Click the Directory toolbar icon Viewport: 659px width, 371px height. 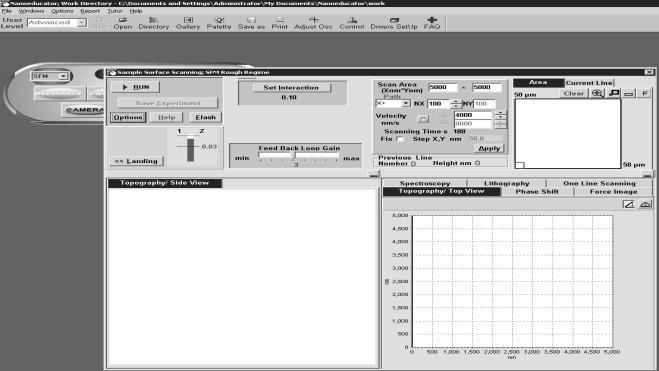[x=154, y=23]
